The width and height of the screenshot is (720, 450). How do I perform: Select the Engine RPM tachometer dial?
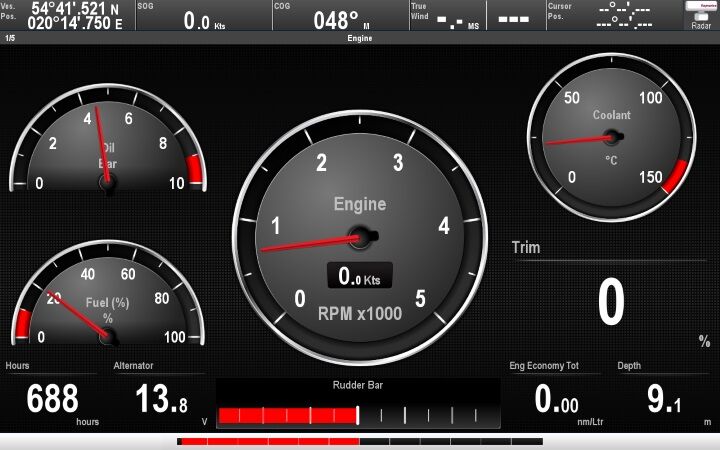pyautogui.click(x=360, y=238)
